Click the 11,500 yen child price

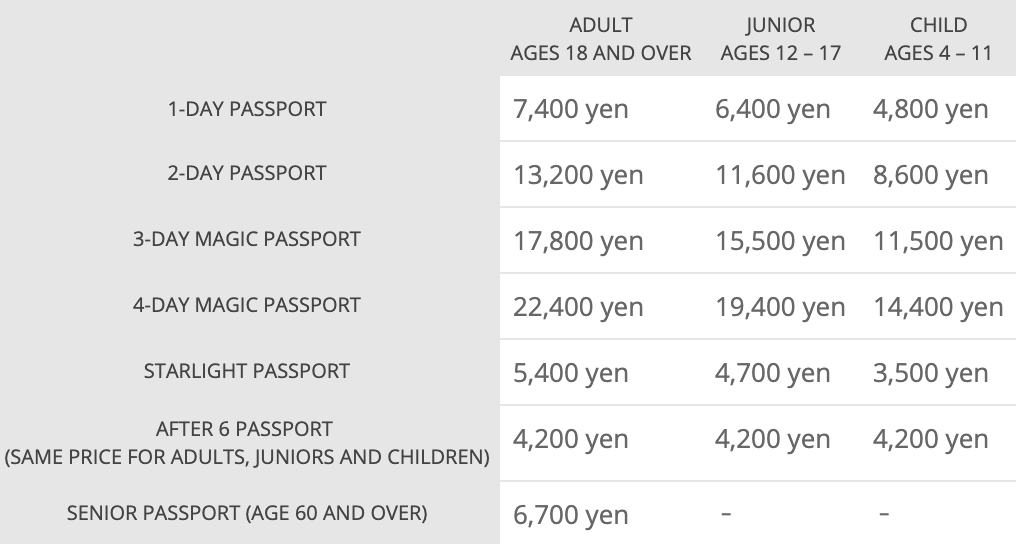tap(937, 241)
